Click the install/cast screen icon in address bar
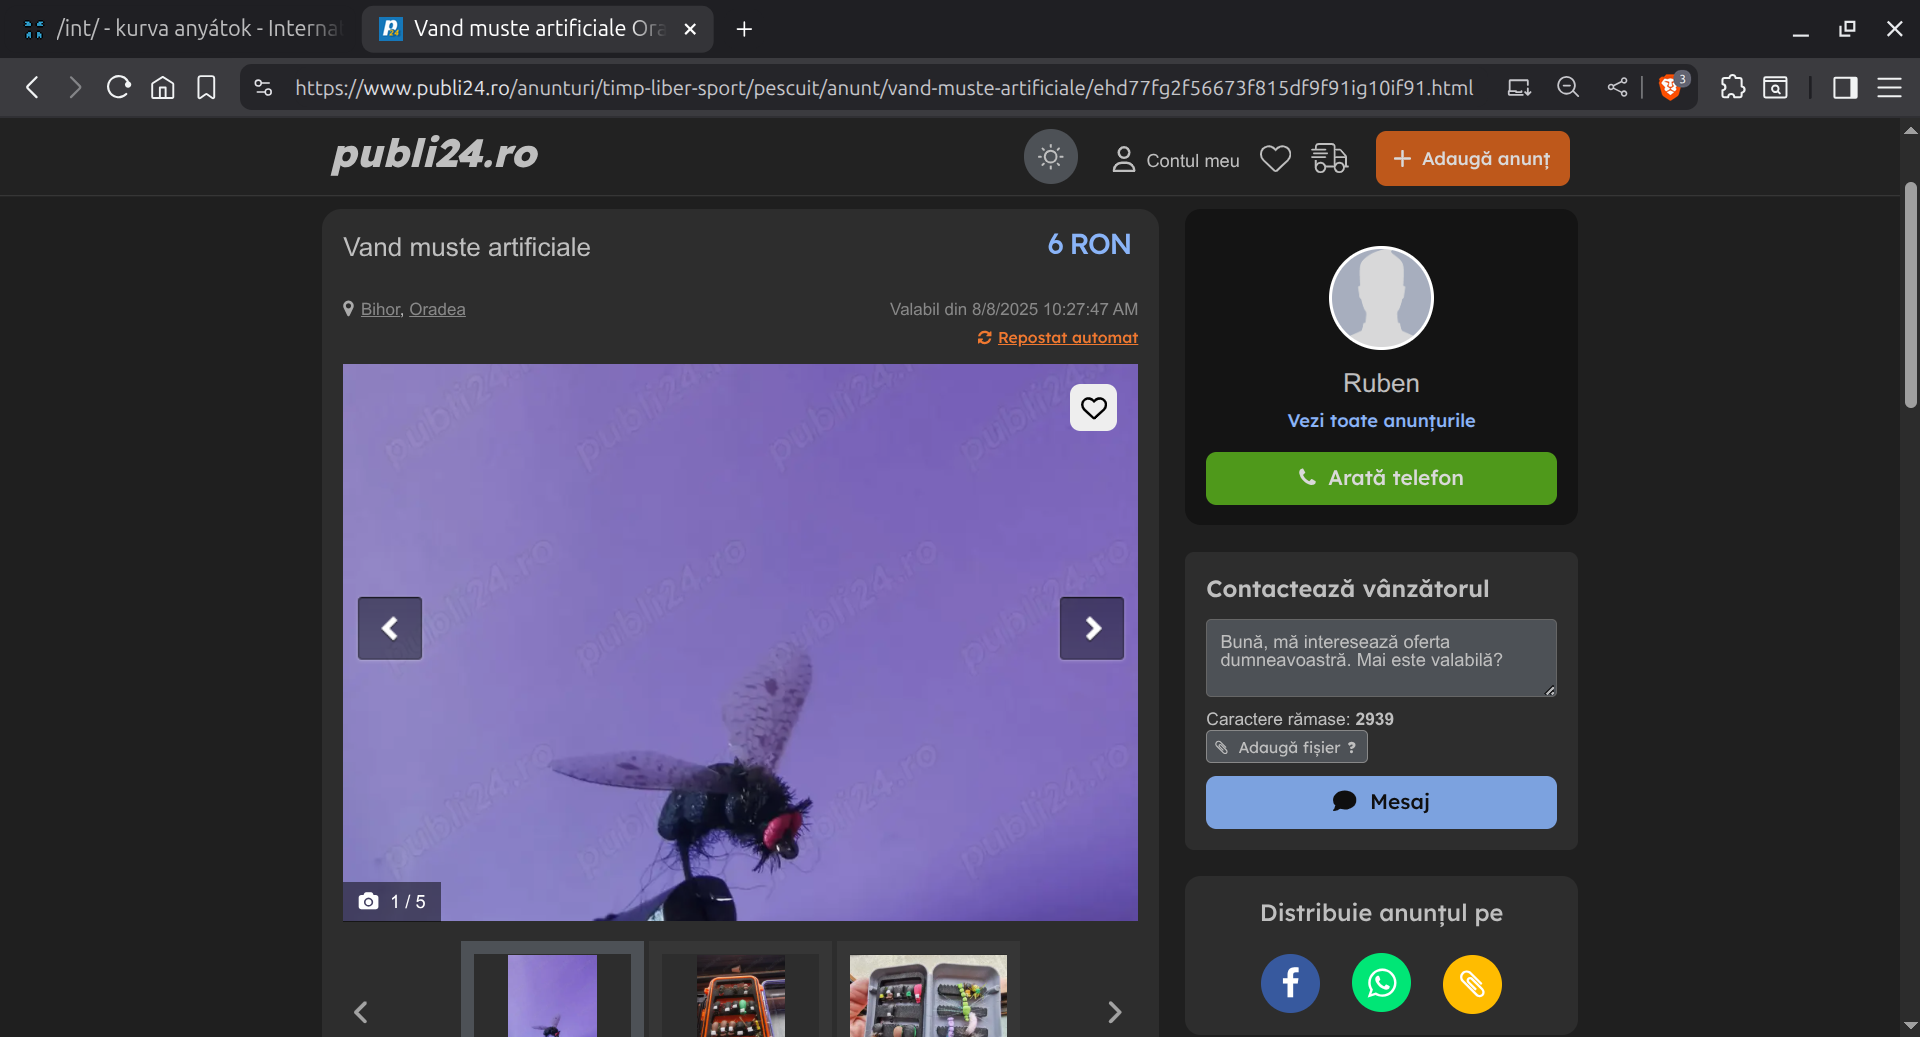 tap(1519, 88)
